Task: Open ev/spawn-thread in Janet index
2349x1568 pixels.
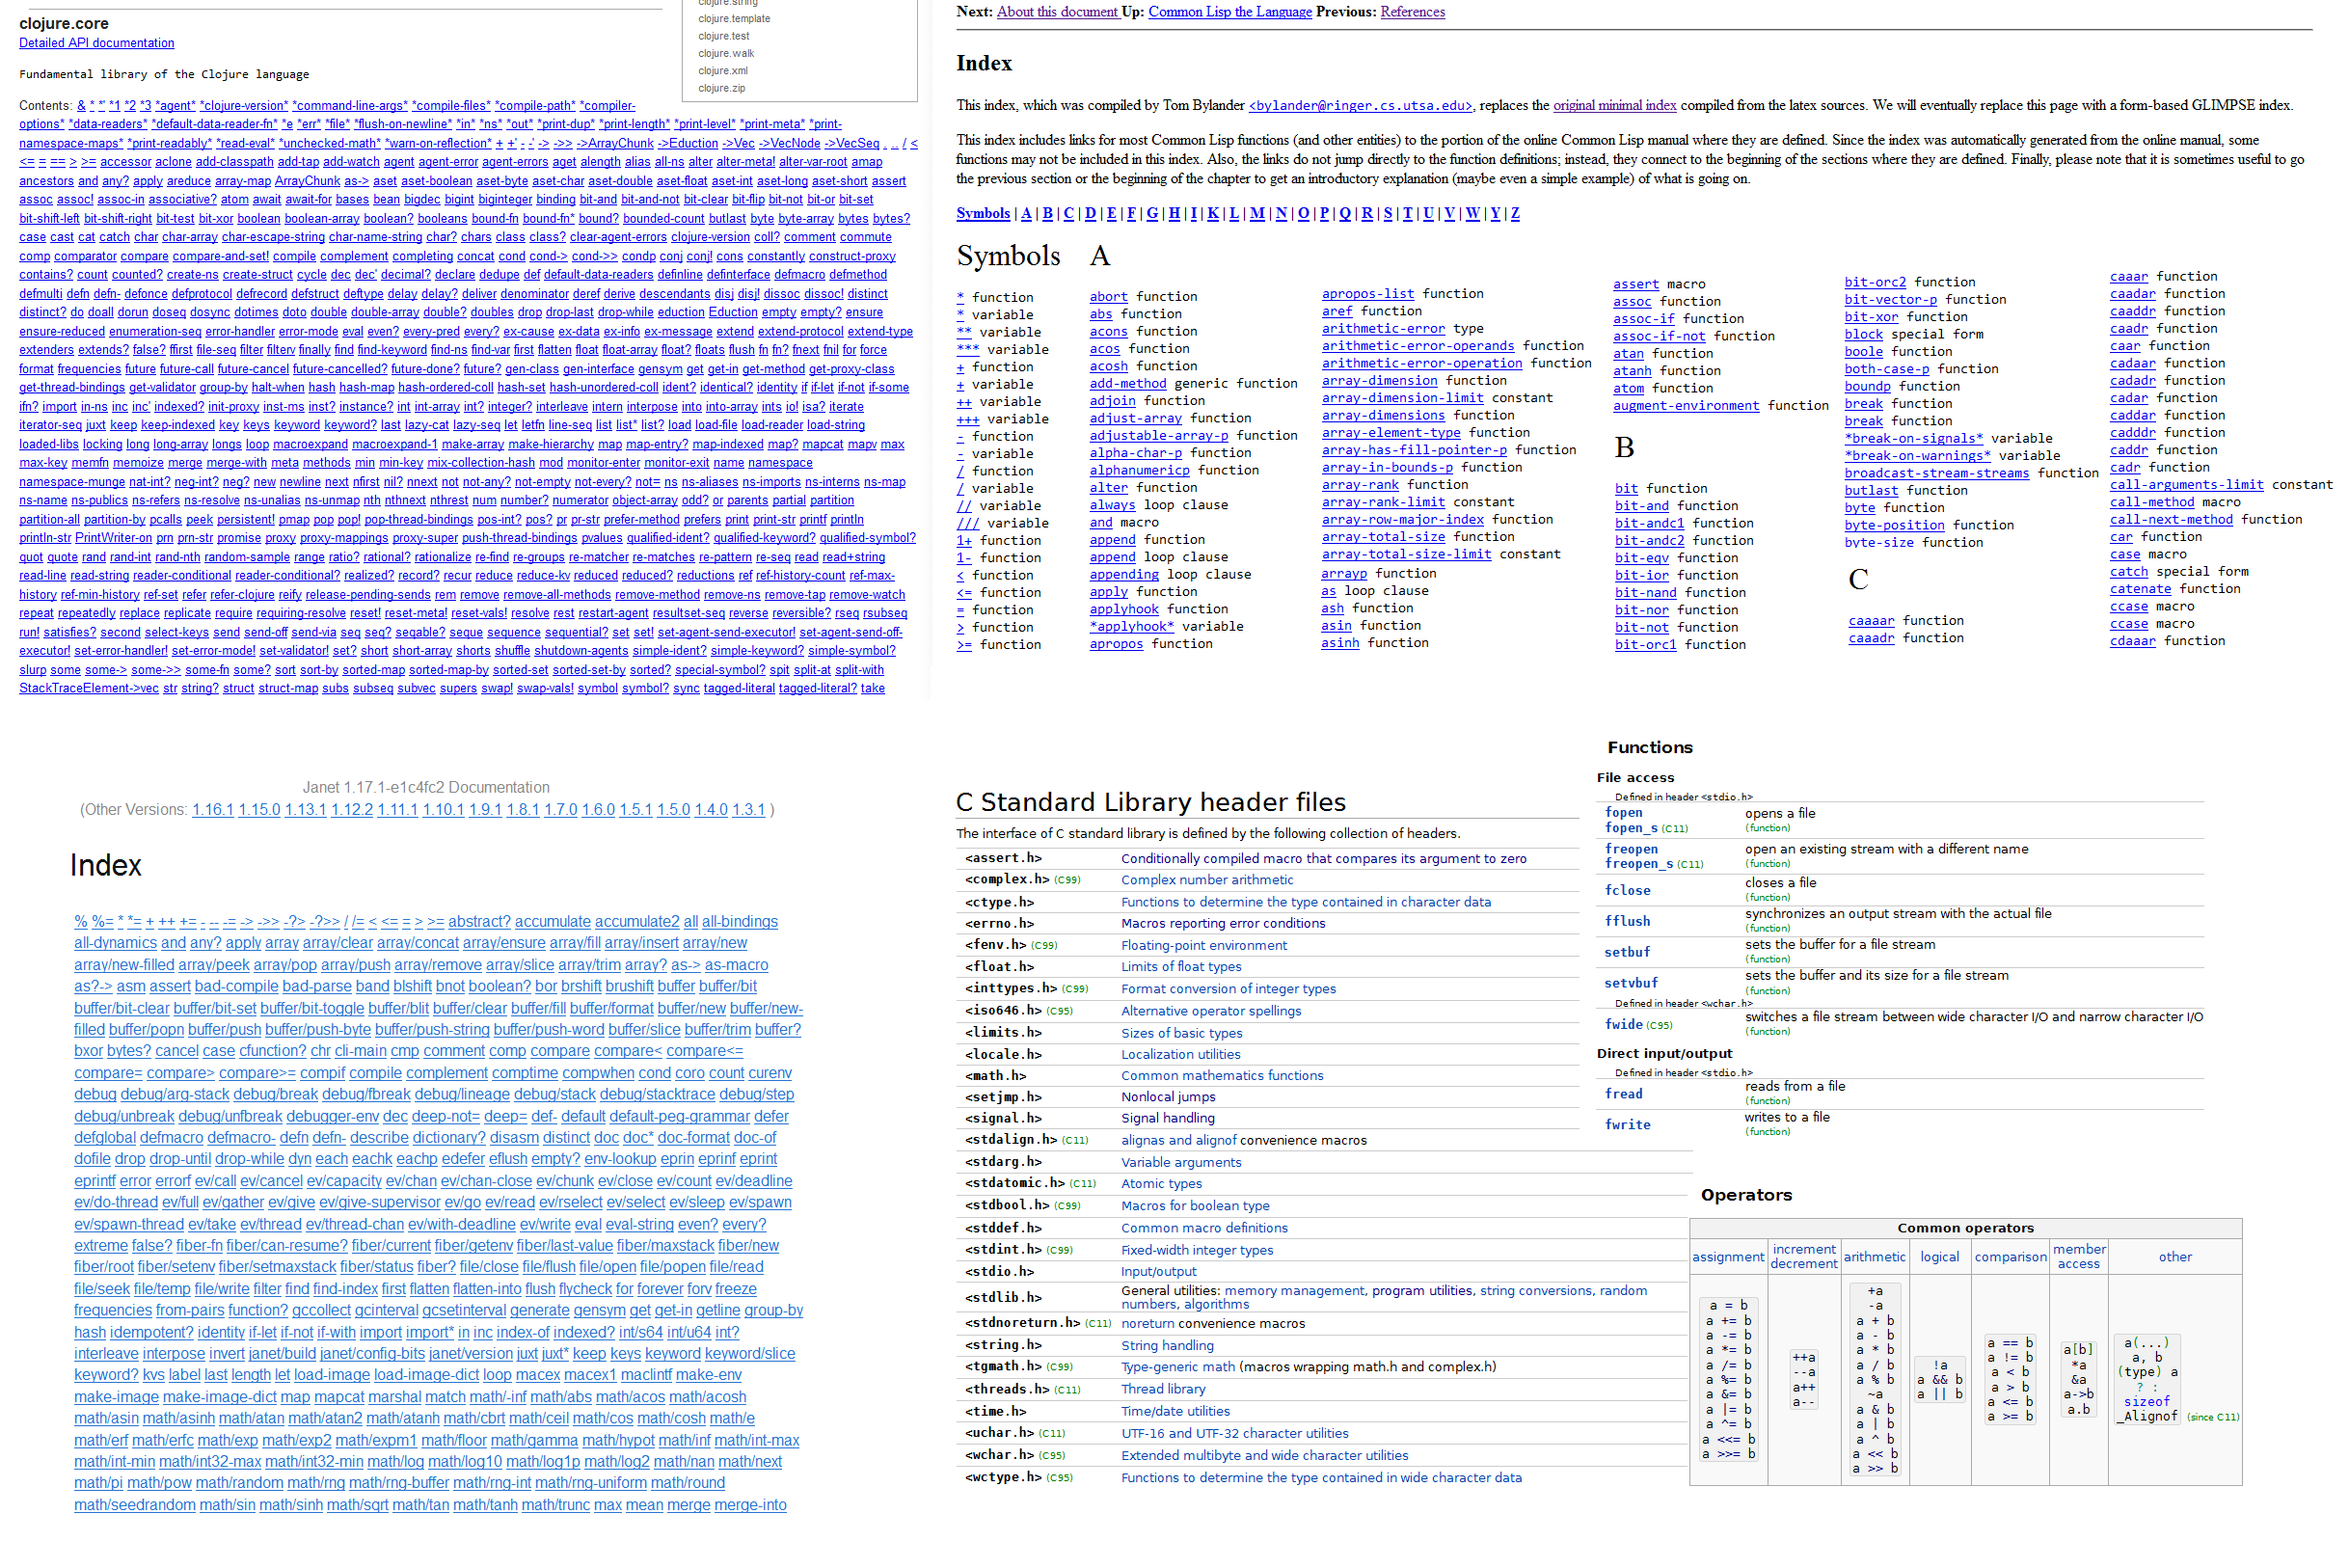Action: click(129, 1225)
